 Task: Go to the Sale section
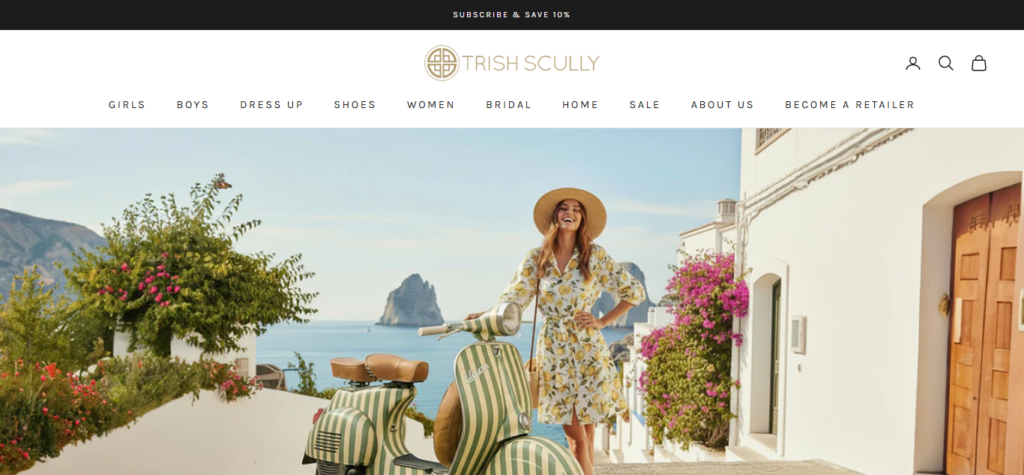645,105
